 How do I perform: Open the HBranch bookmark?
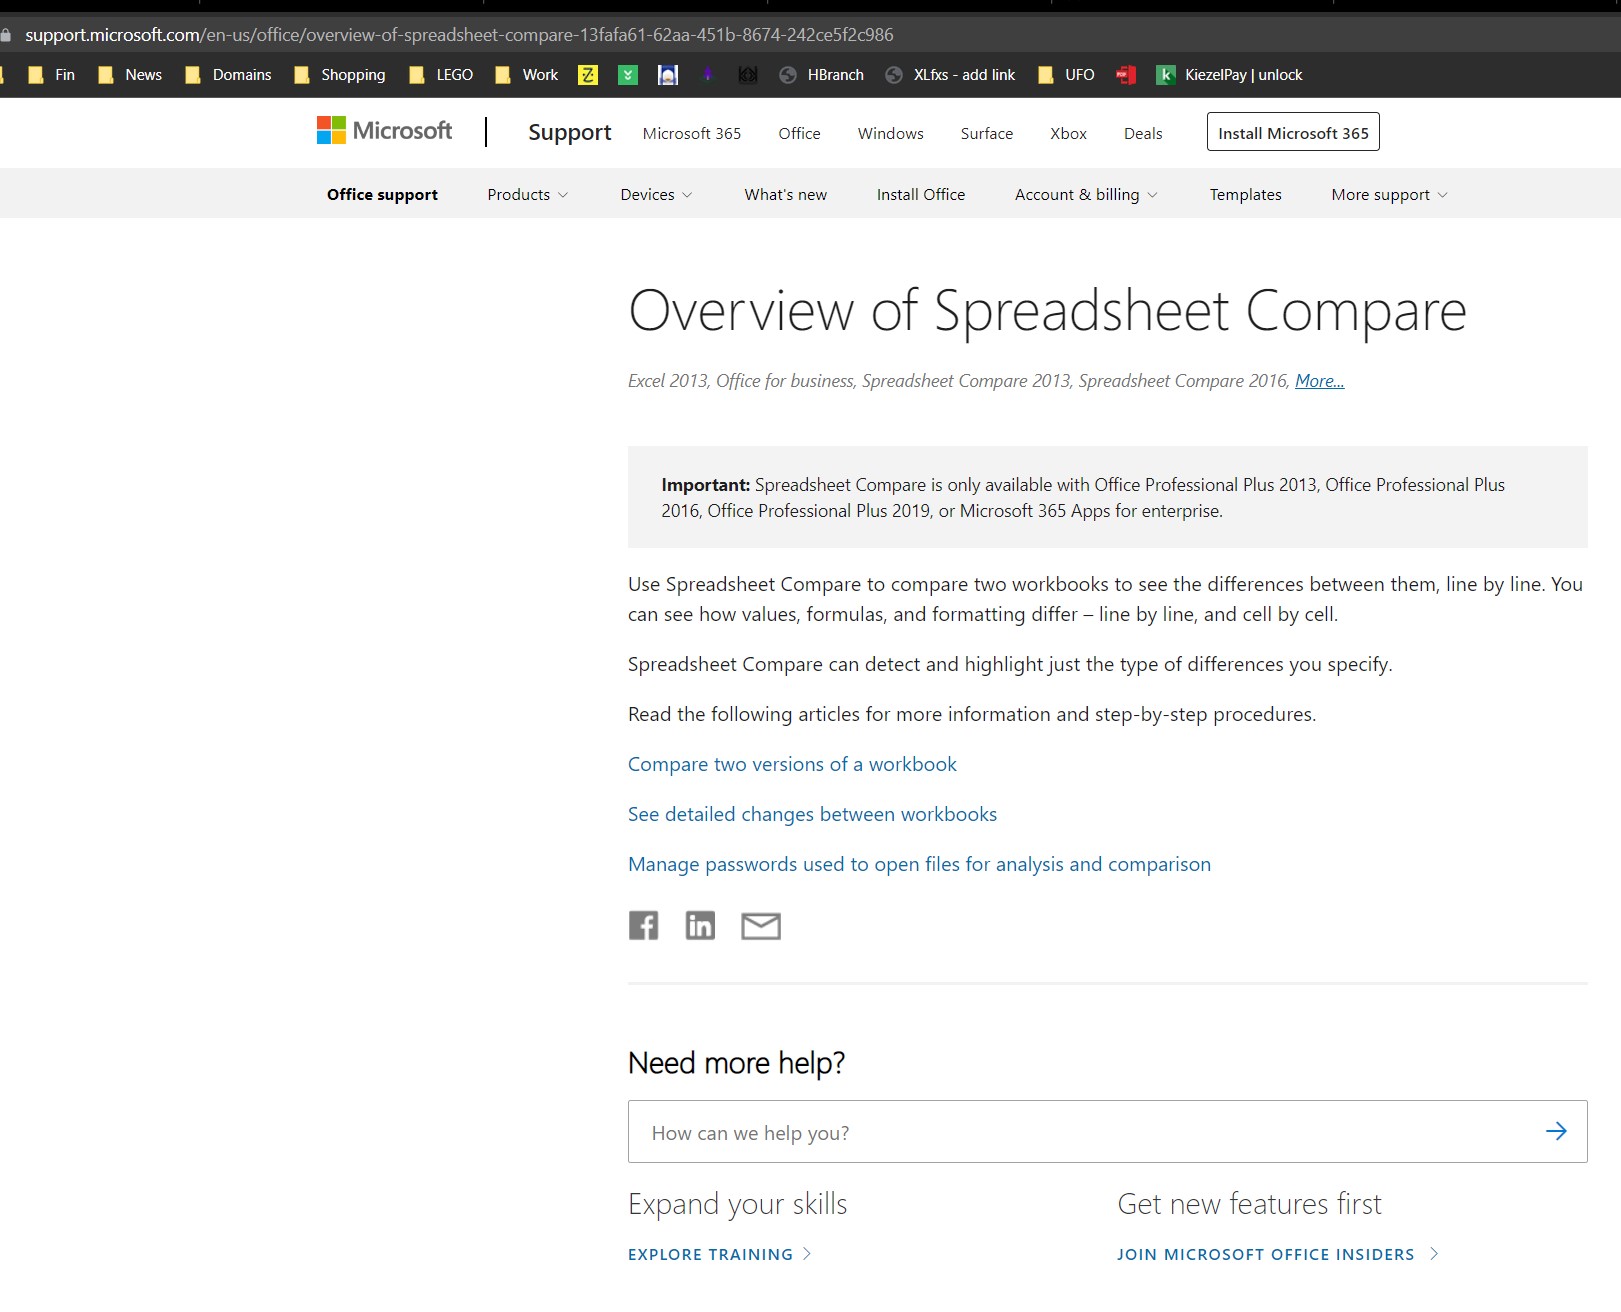coord(821,75)
